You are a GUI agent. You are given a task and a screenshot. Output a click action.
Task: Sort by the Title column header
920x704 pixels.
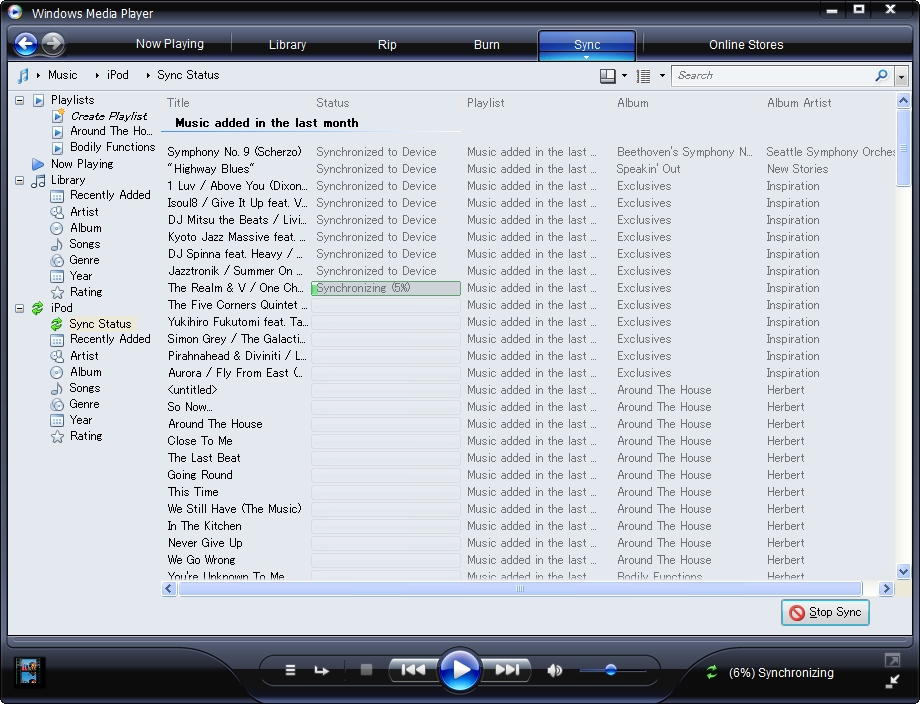[x=178, y=103]
